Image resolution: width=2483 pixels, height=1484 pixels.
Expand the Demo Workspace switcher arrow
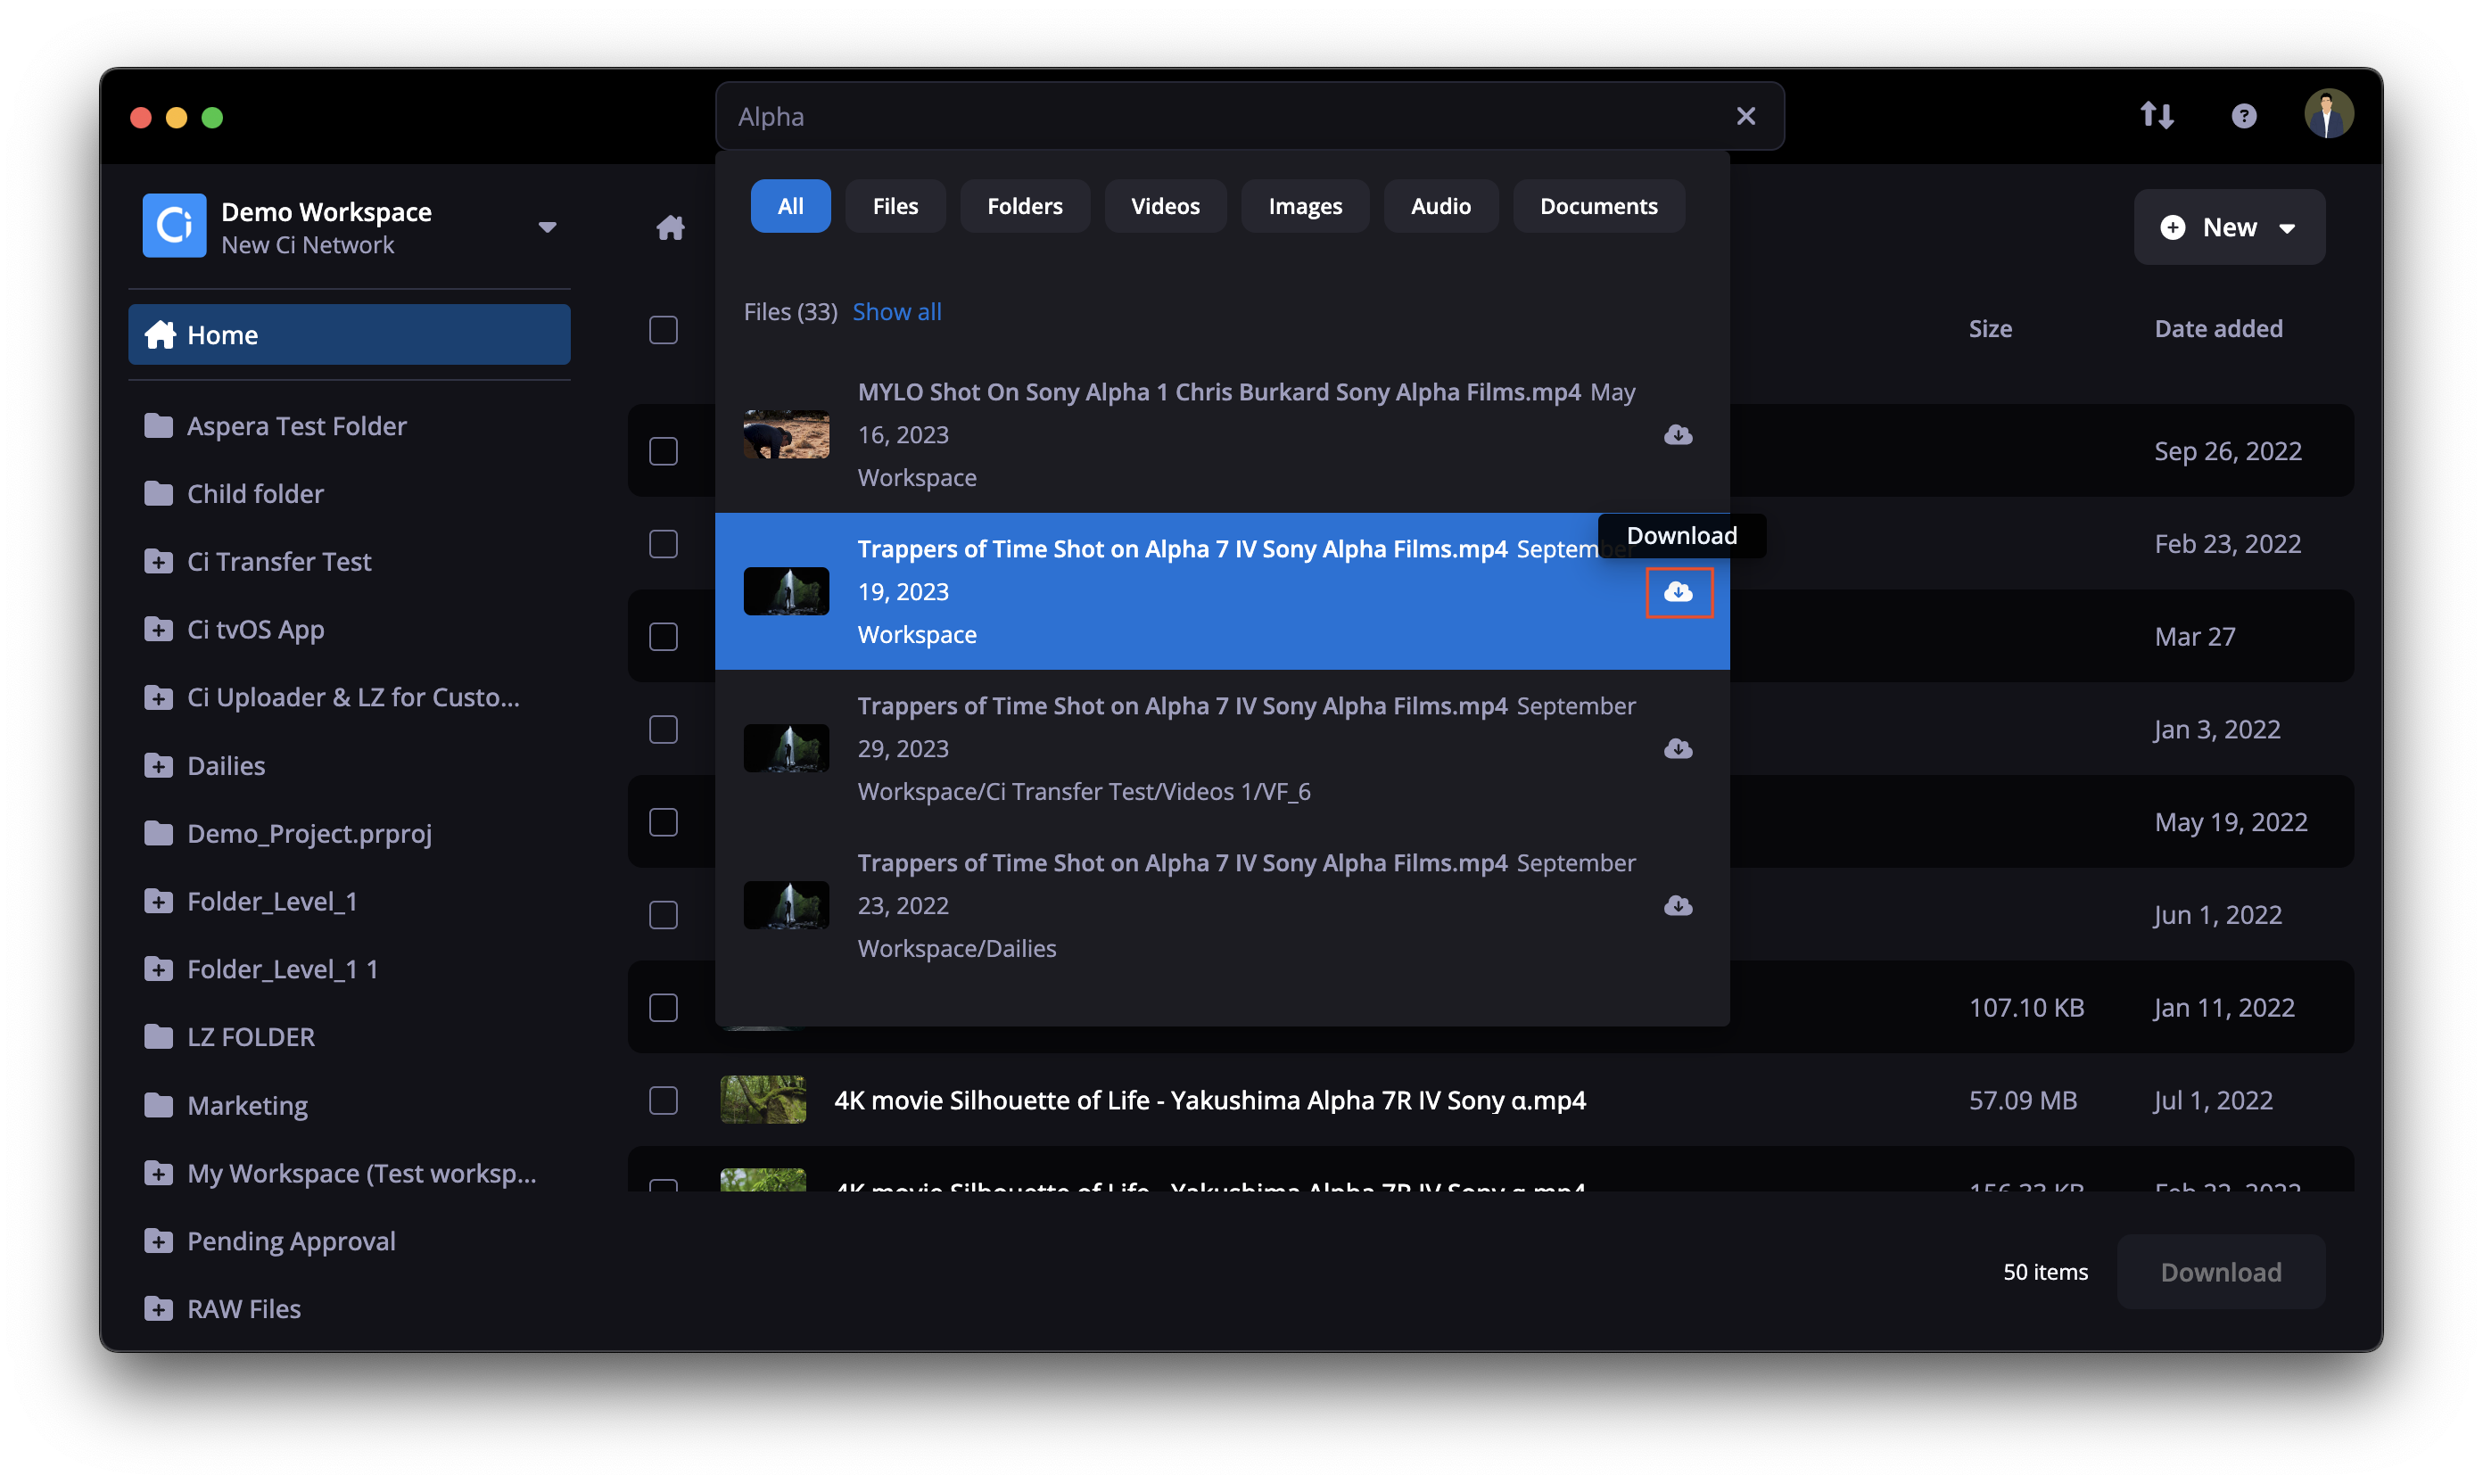coord(547,228)
